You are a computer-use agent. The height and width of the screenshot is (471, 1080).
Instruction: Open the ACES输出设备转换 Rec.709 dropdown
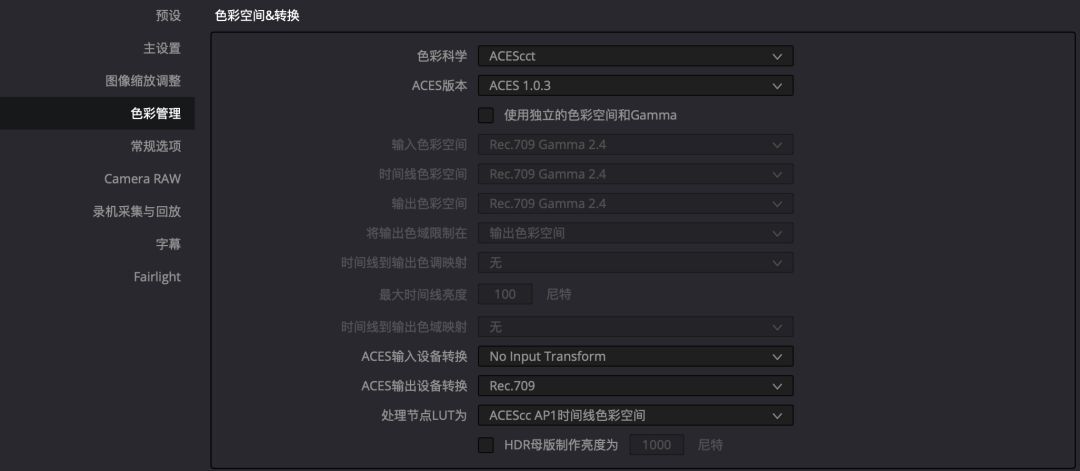635,386
